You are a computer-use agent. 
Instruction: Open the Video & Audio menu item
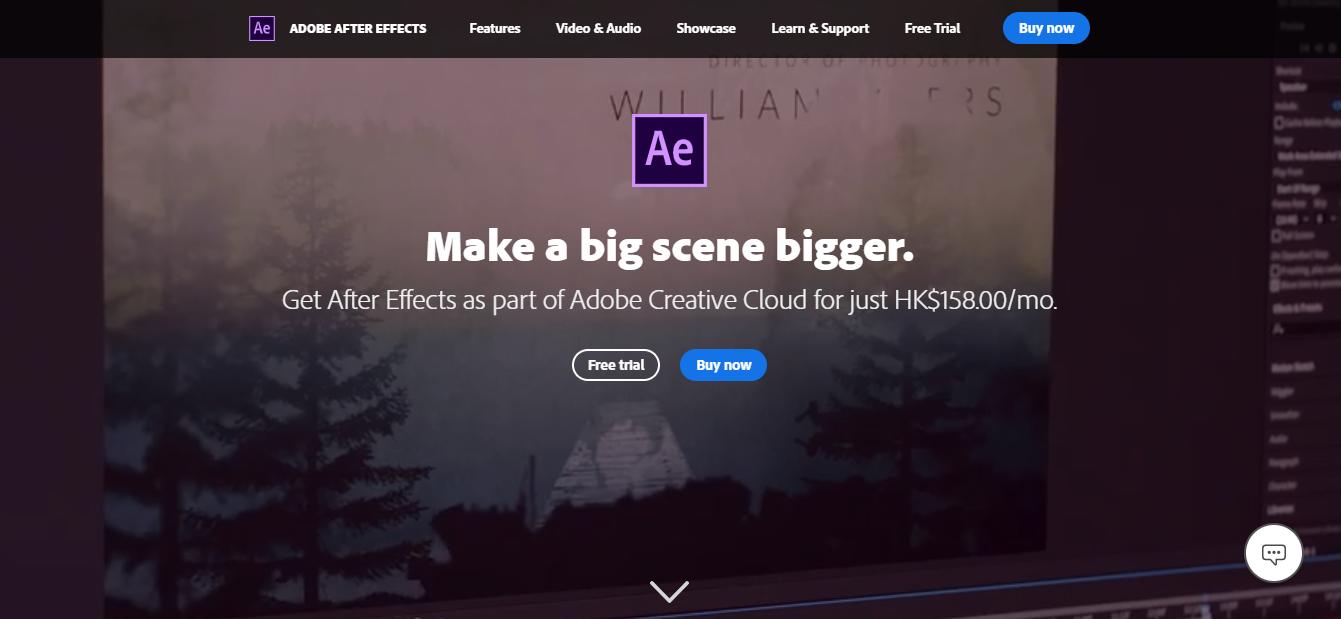point(598,28)
